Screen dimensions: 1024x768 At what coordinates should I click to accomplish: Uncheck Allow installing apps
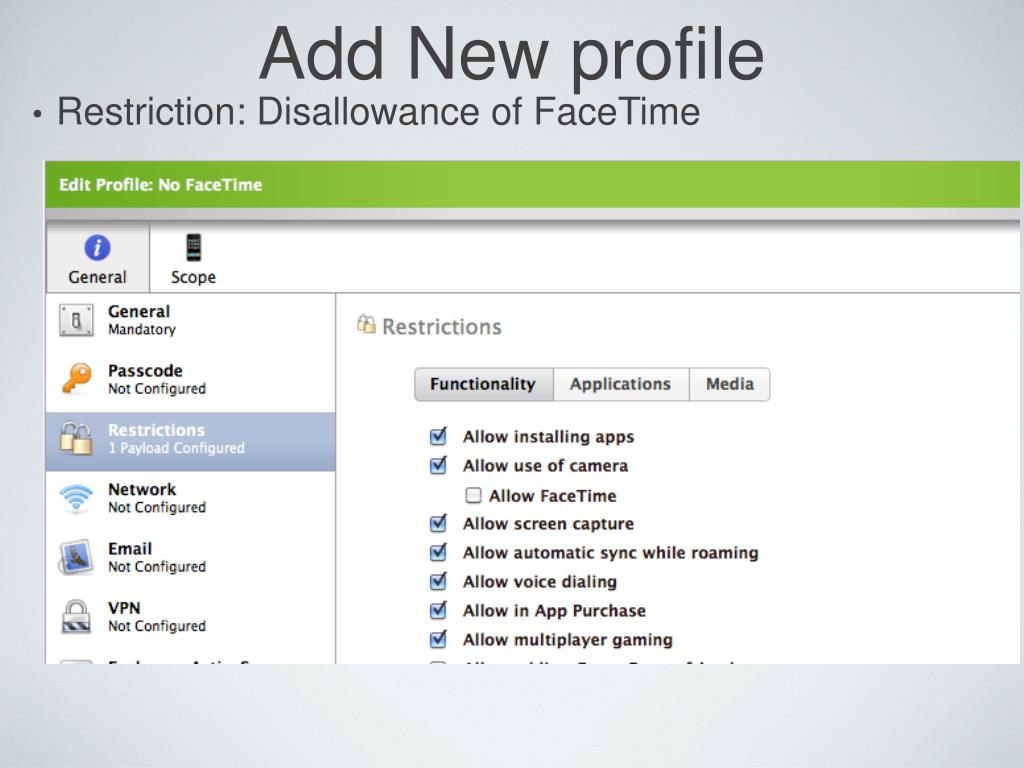coord(438,436)
